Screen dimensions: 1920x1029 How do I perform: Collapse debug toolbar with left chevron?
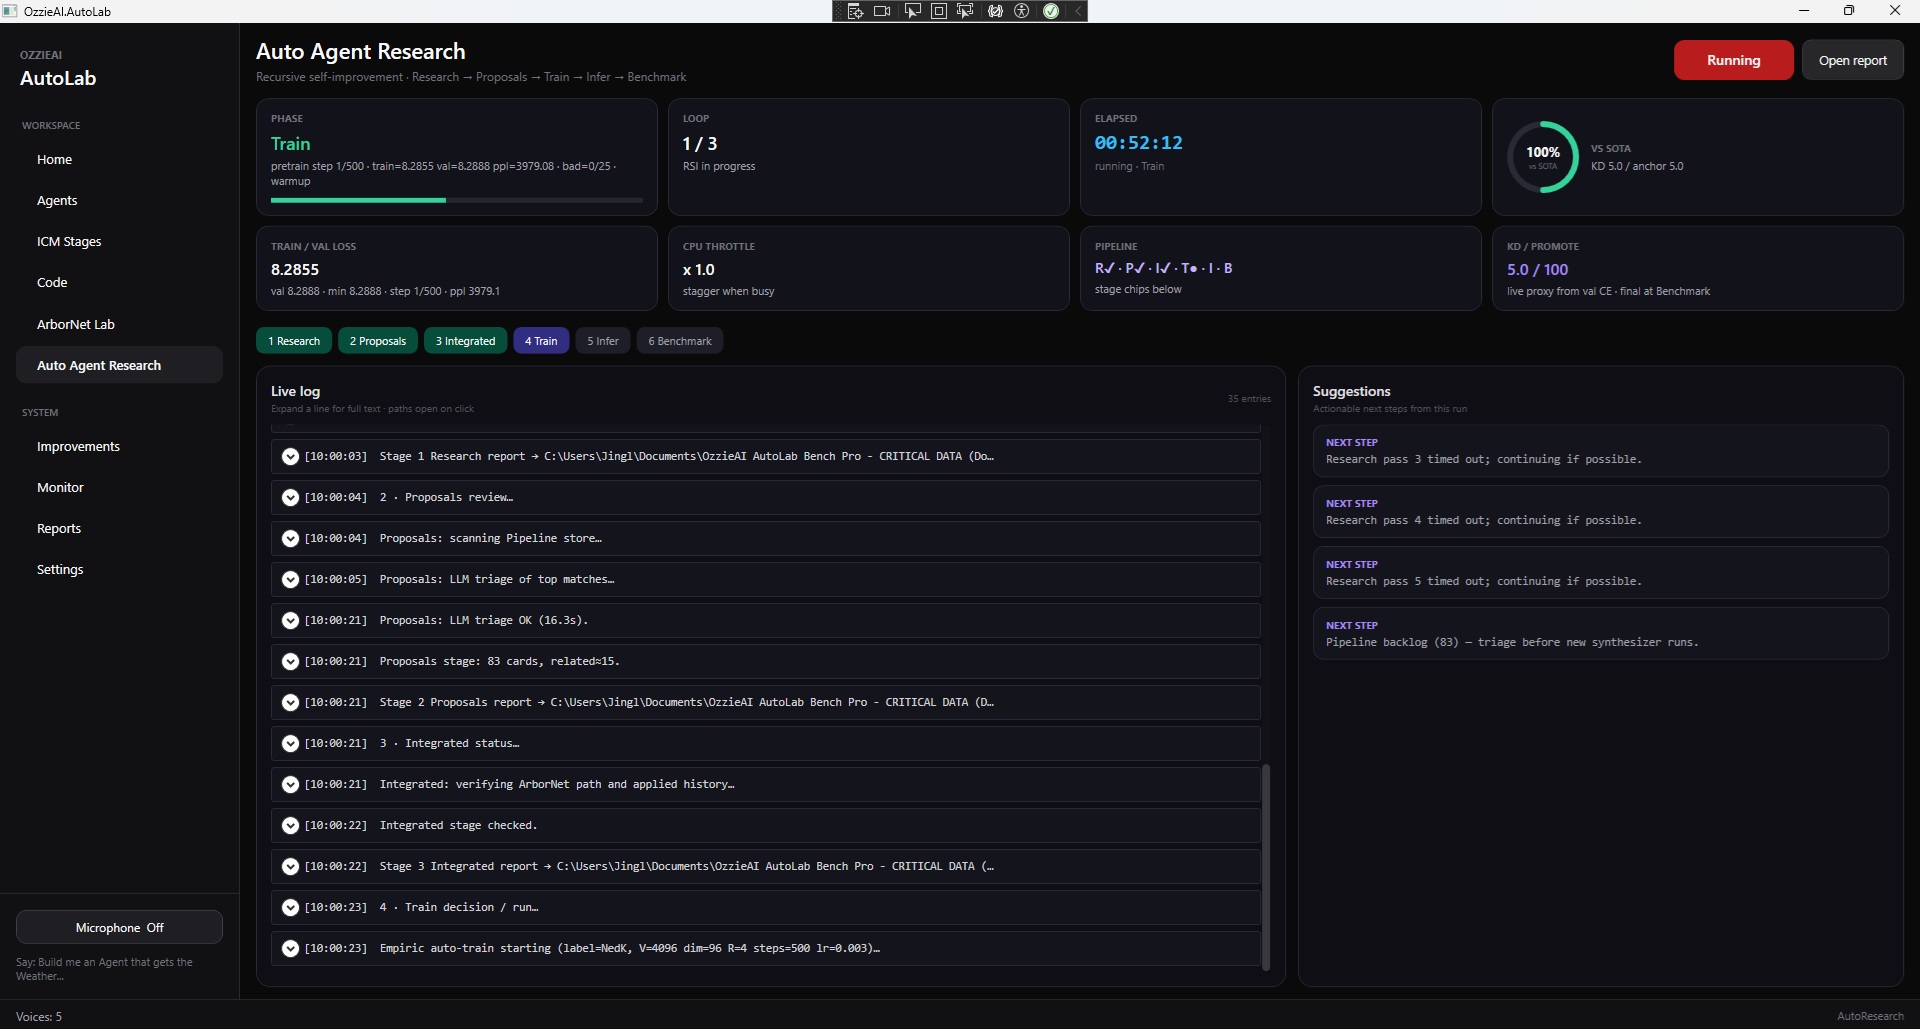click(x=1078, y=11)
